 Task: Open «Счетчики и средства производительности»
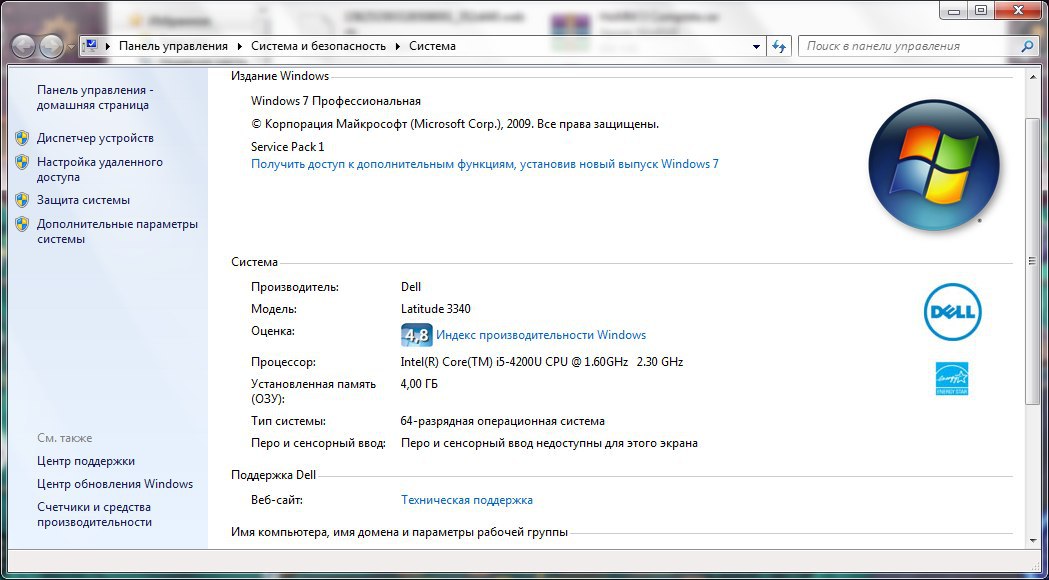94,514
